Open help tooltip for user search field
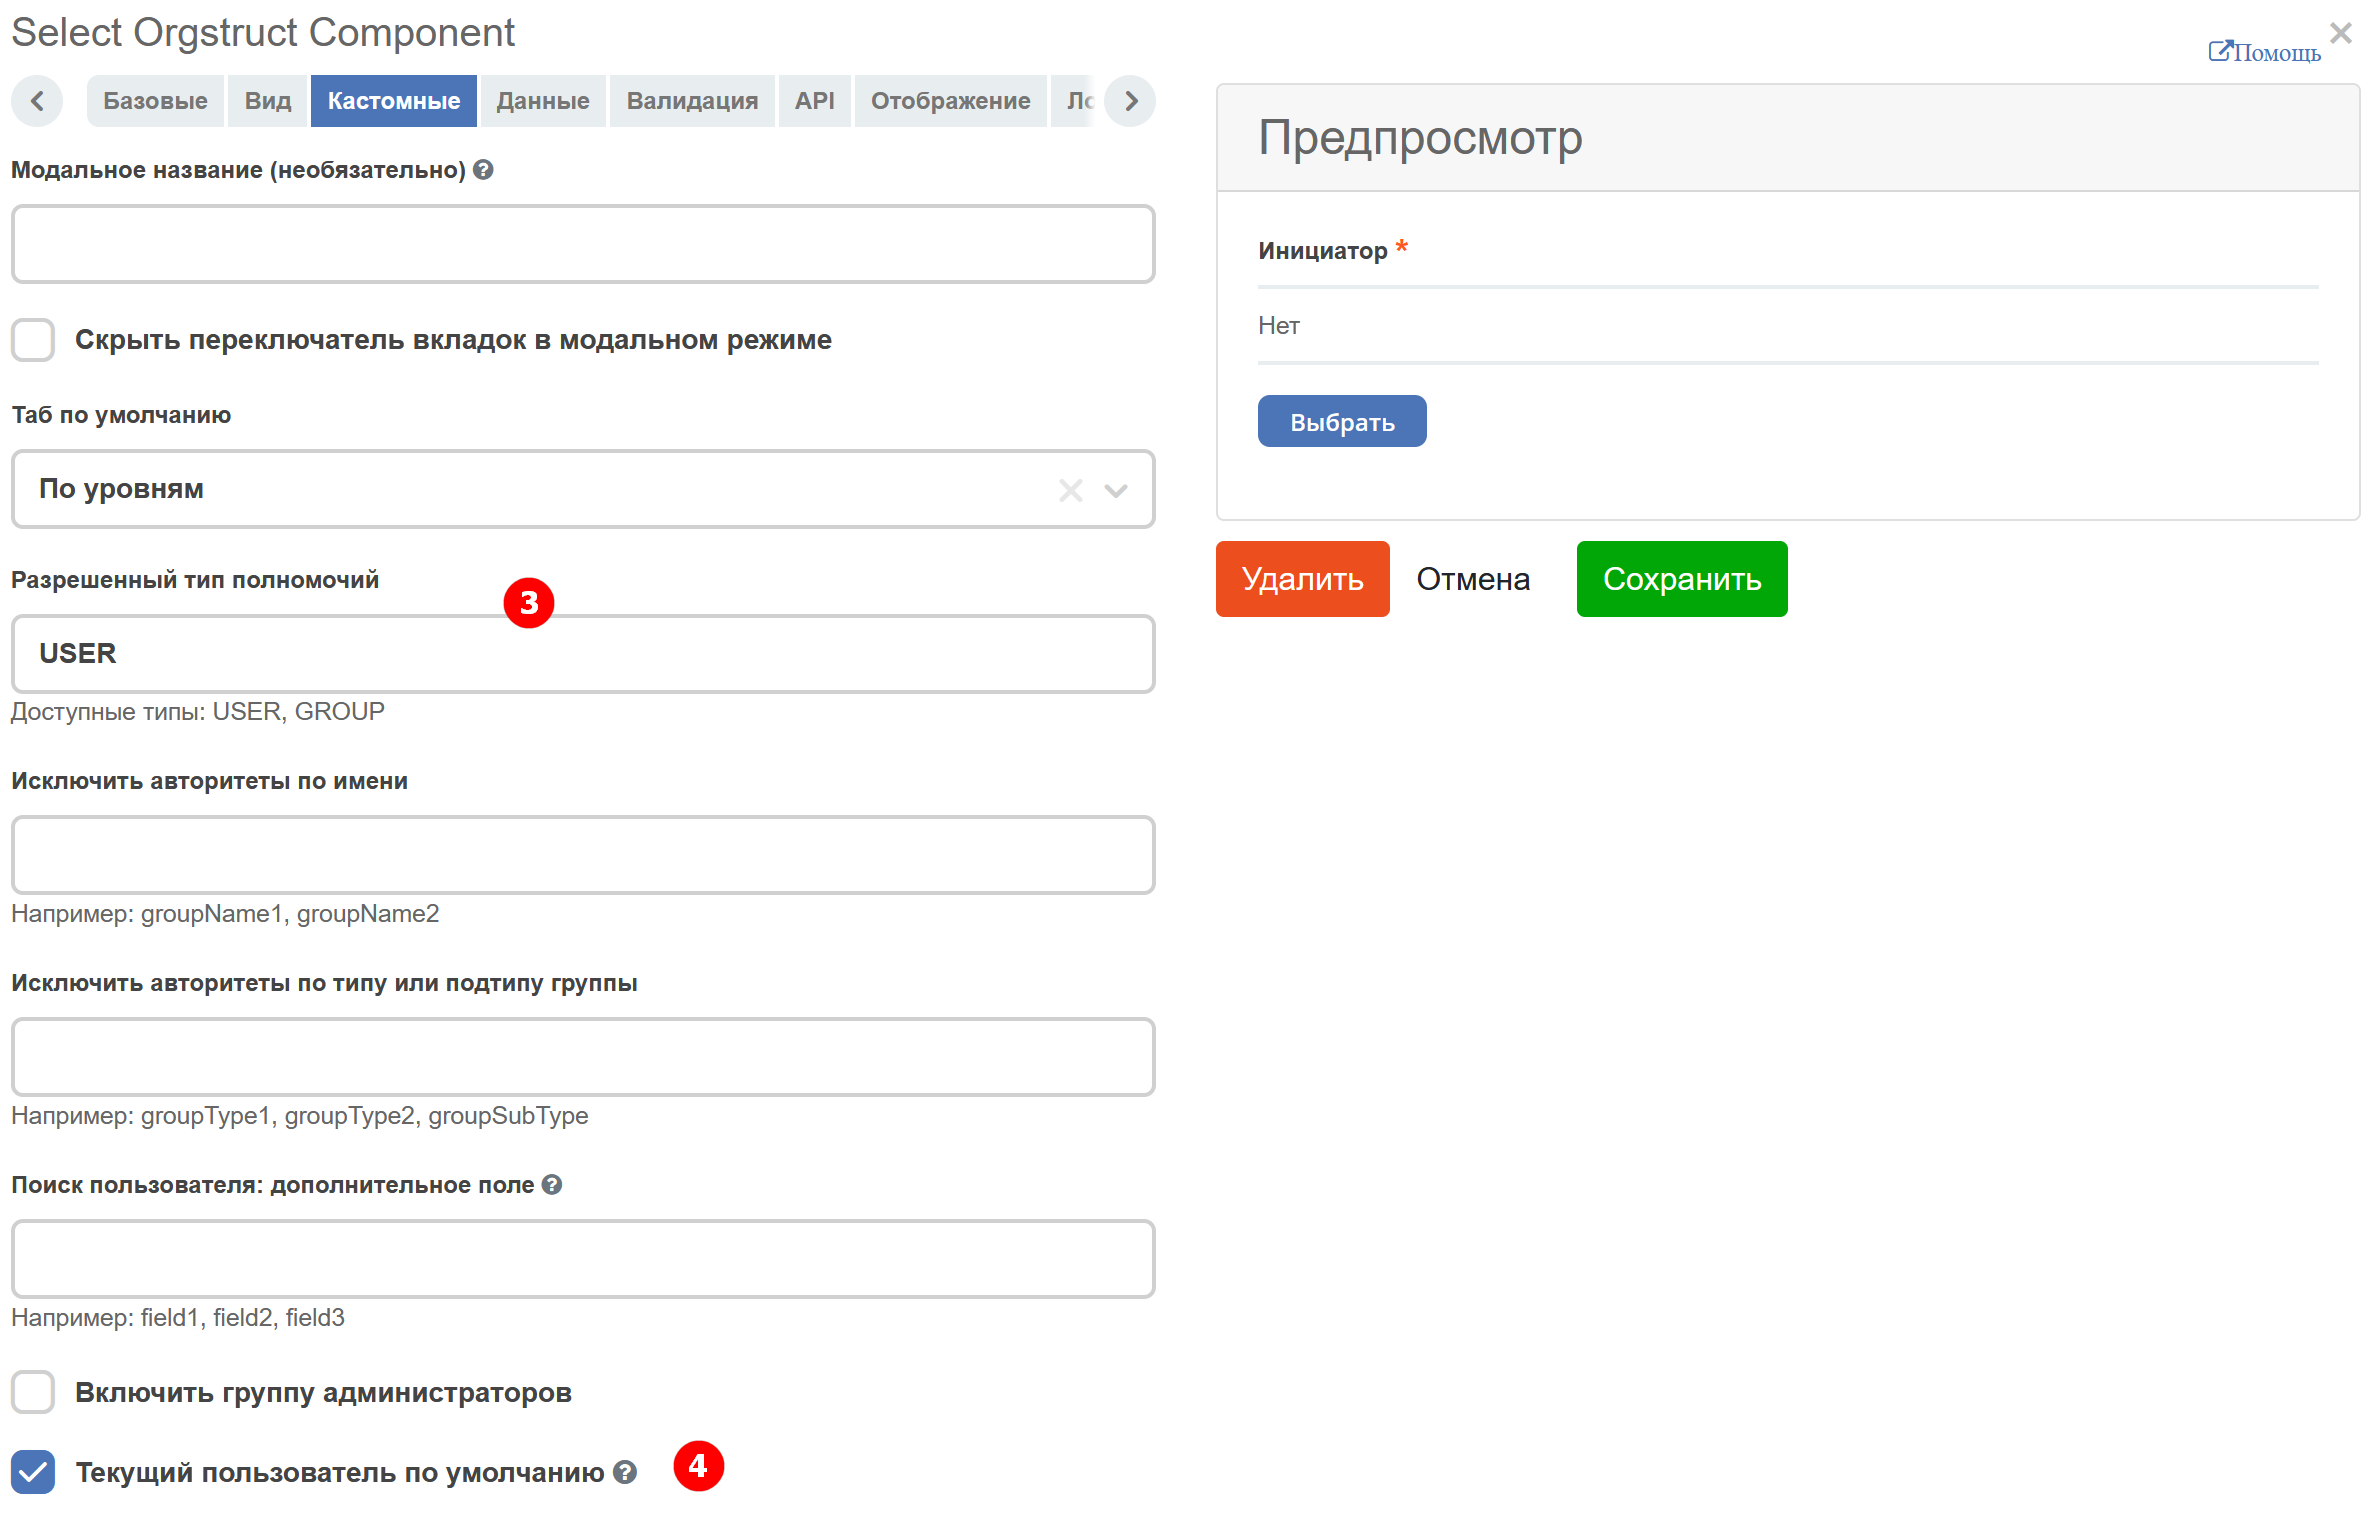 pyautogui.click(x=552, y=1185)
